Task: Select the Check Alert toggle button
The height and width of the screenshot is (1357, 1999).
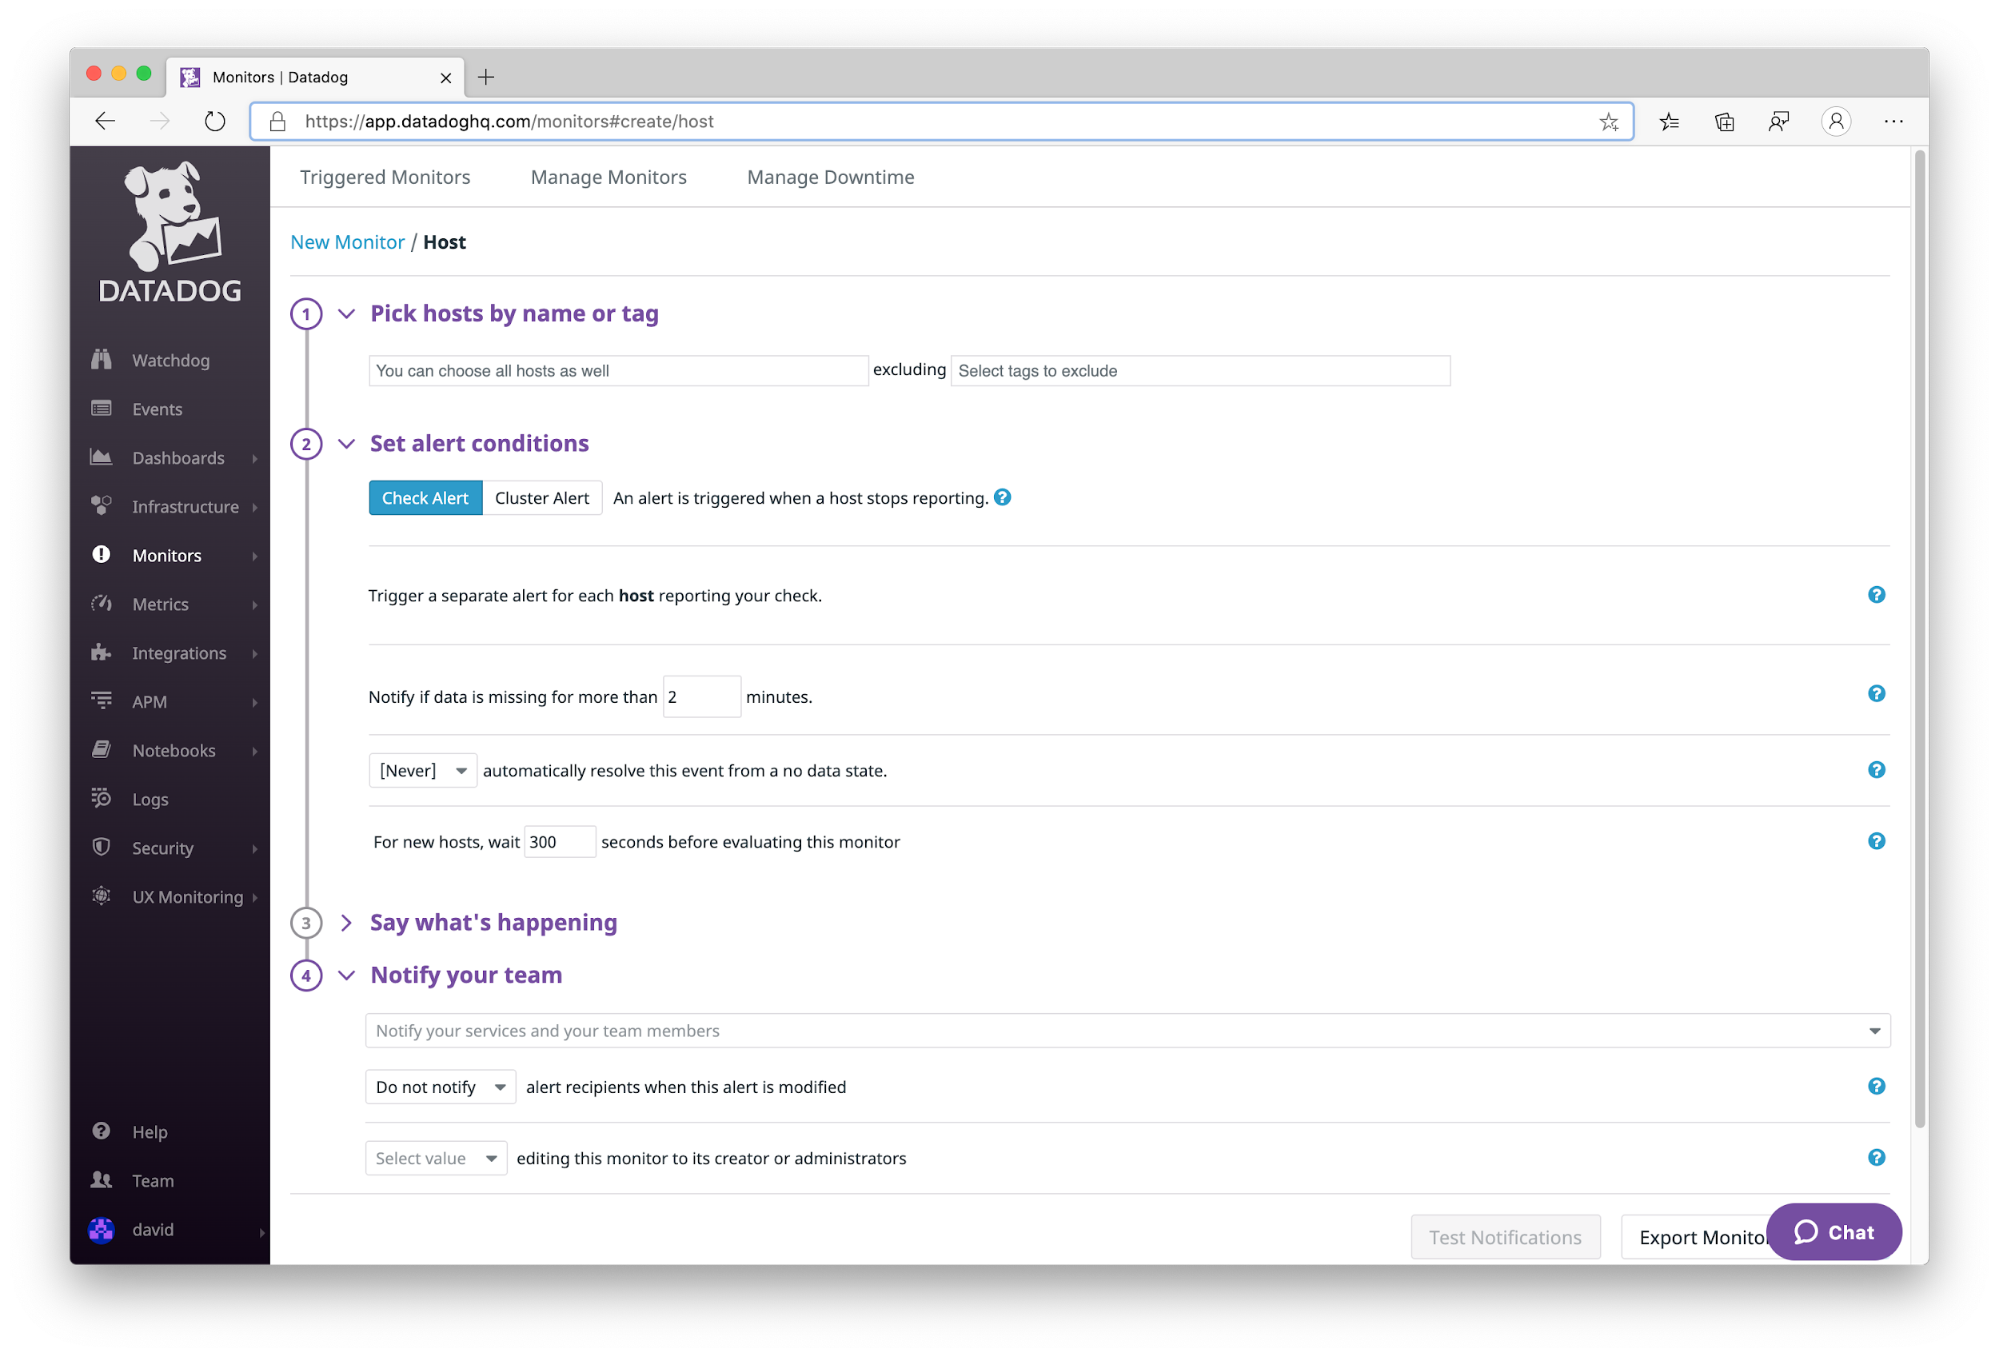Action: [x=426, y=497]
